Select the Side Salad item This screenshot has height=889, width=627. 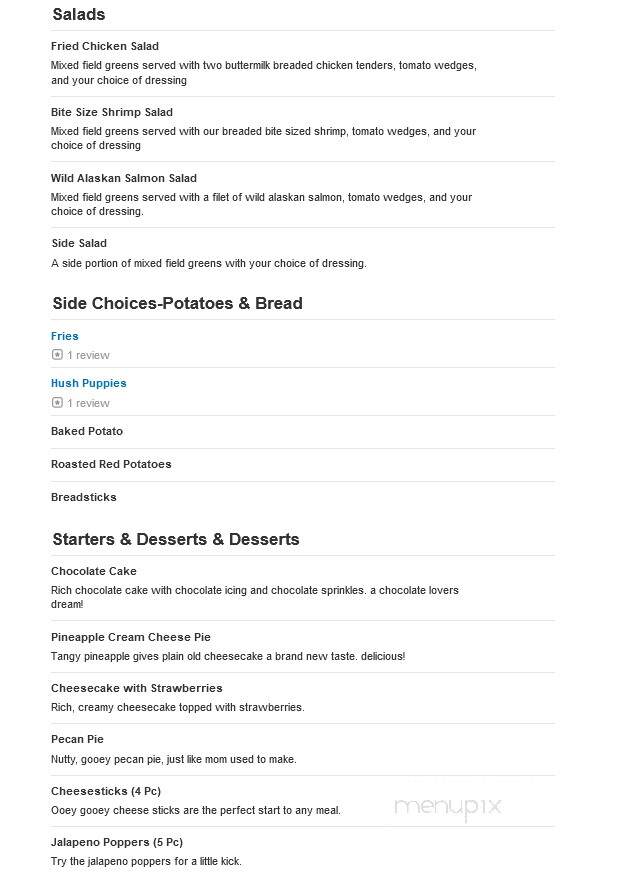[79, 243]
